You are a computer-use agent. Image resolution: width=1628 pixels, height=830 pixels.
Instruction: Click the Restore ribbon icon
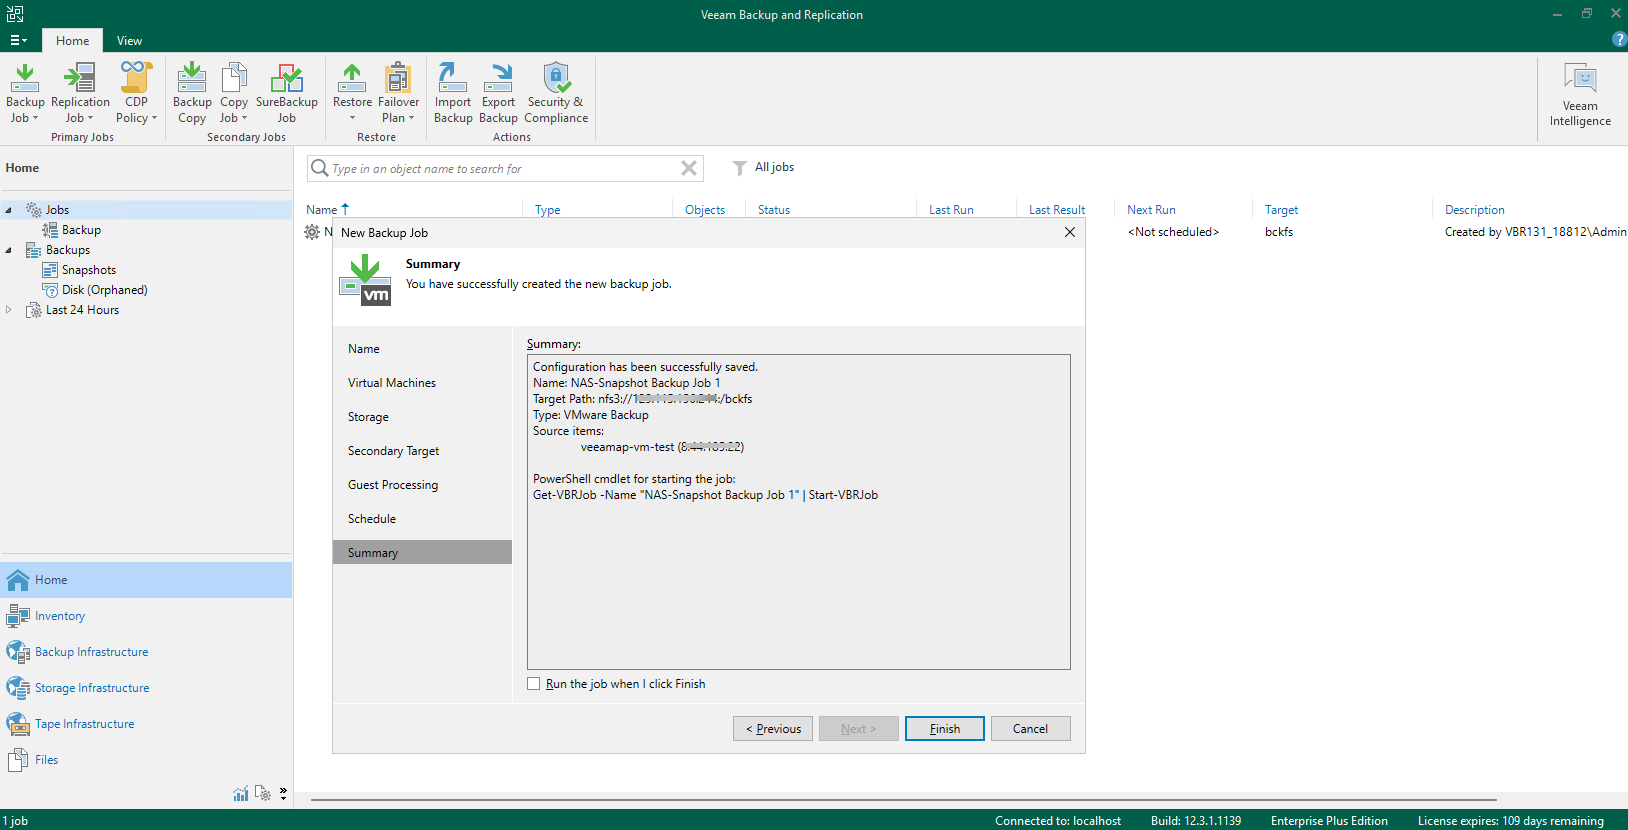[352, 77]
